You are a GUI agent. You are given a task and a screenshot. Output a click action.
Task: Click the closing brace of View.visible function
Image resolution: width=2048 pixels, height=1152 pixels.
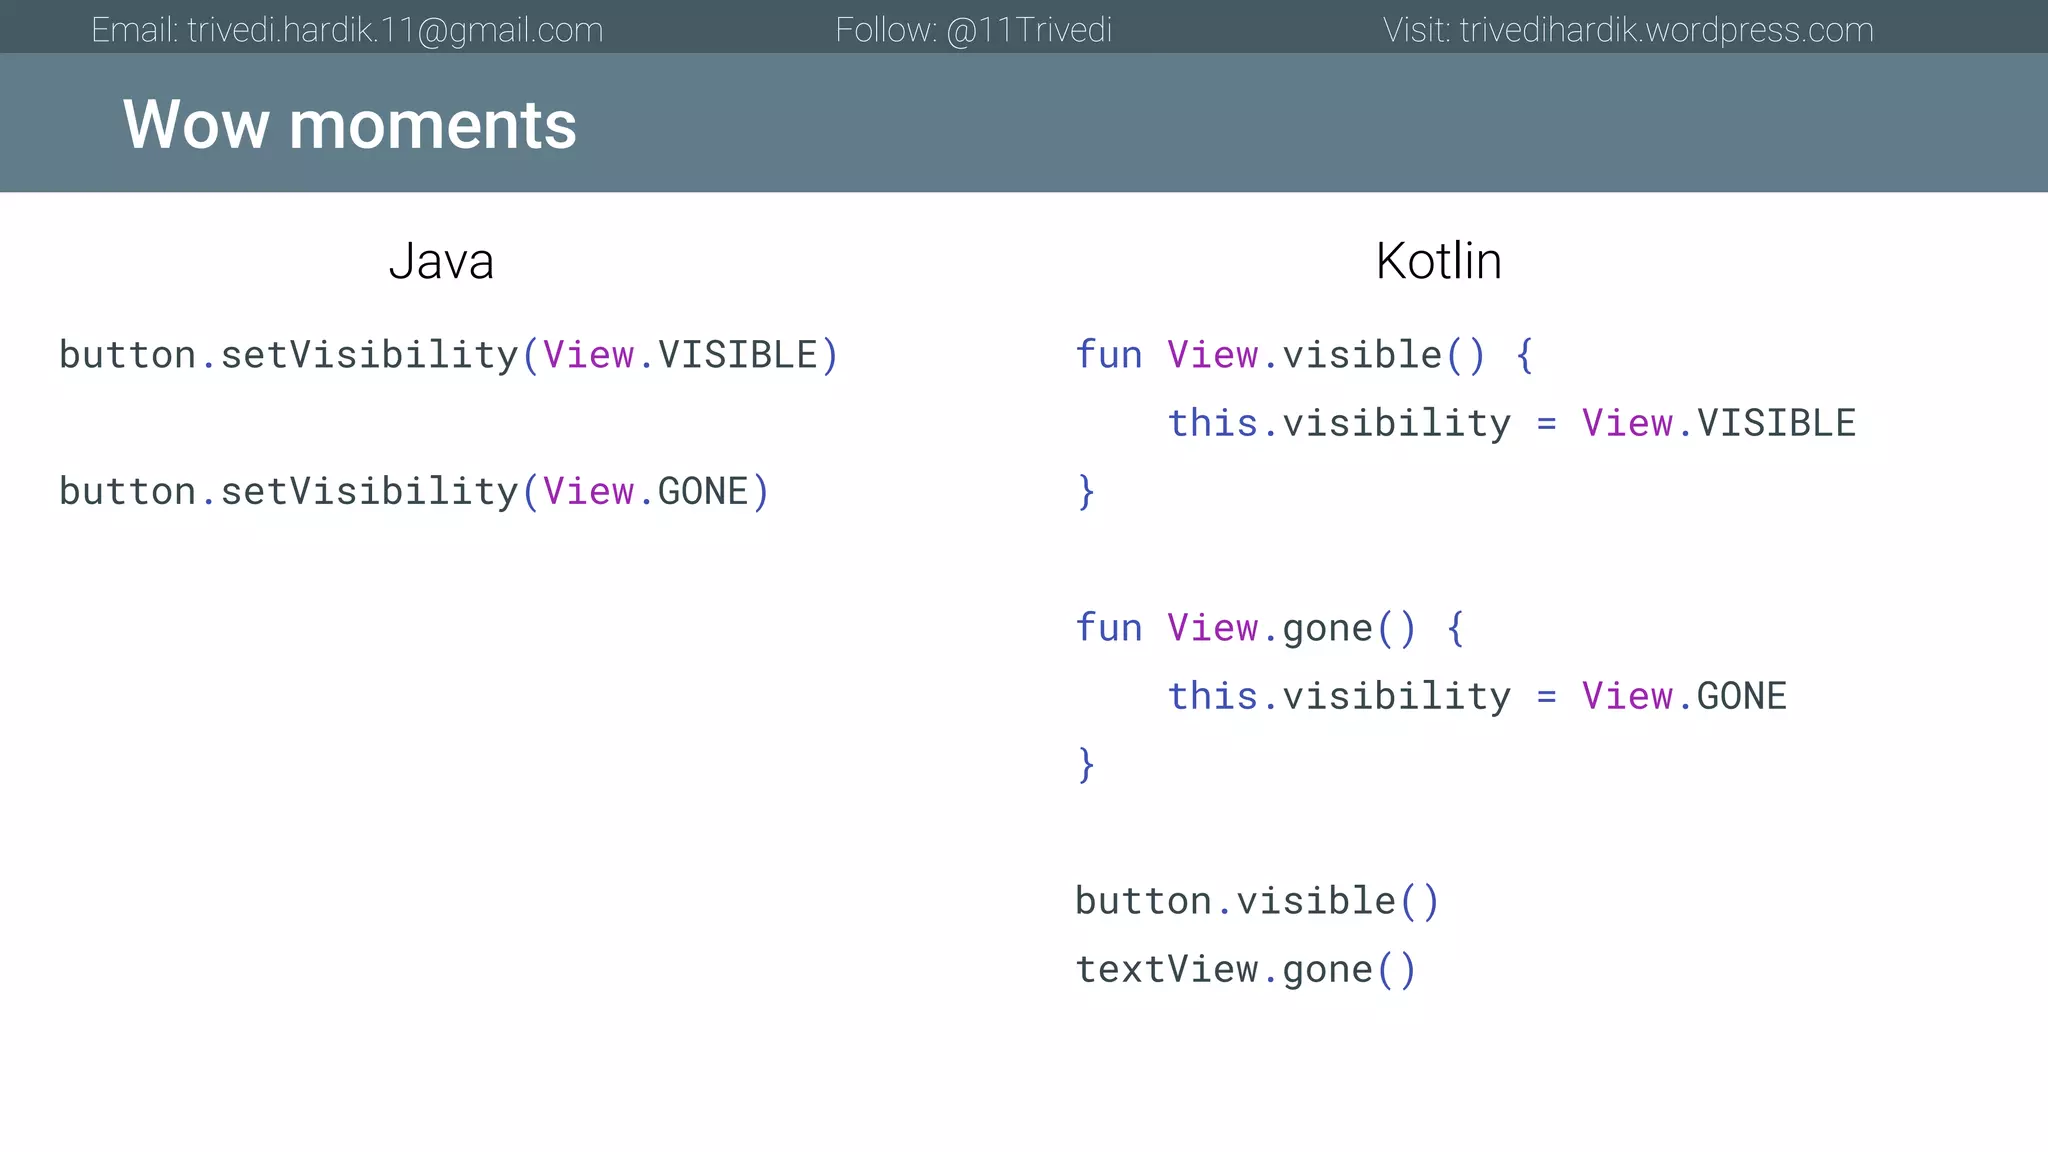[x=1086, y=492]
